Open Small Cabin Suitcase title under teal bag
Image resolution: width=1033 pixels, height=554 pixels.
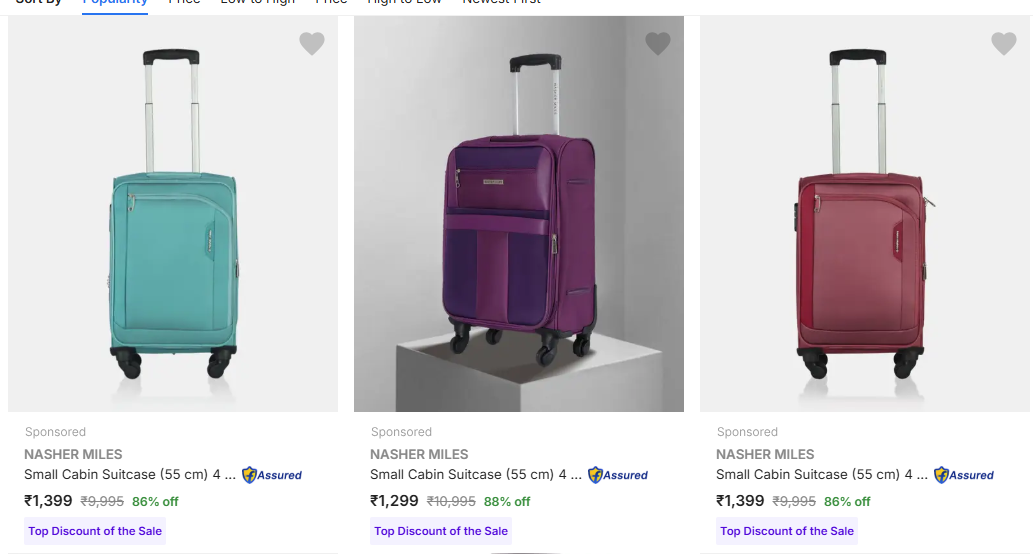tap(130, 475)
